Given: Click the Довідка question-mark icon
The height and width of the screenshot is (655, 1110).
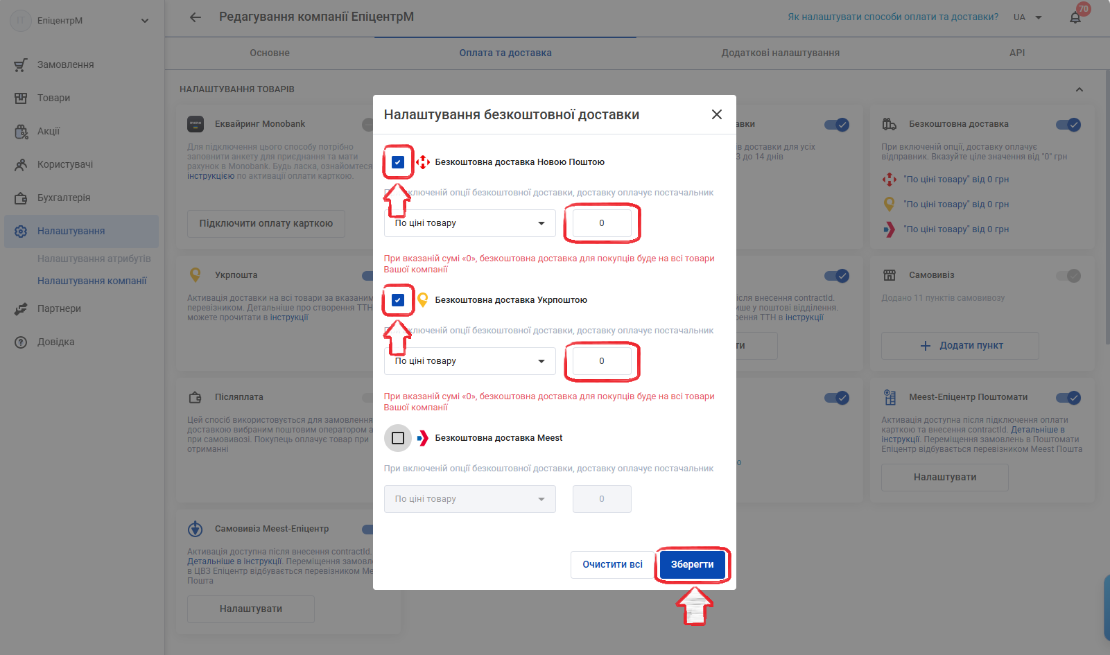Looking at the screenshot, I should pos(21,342).
